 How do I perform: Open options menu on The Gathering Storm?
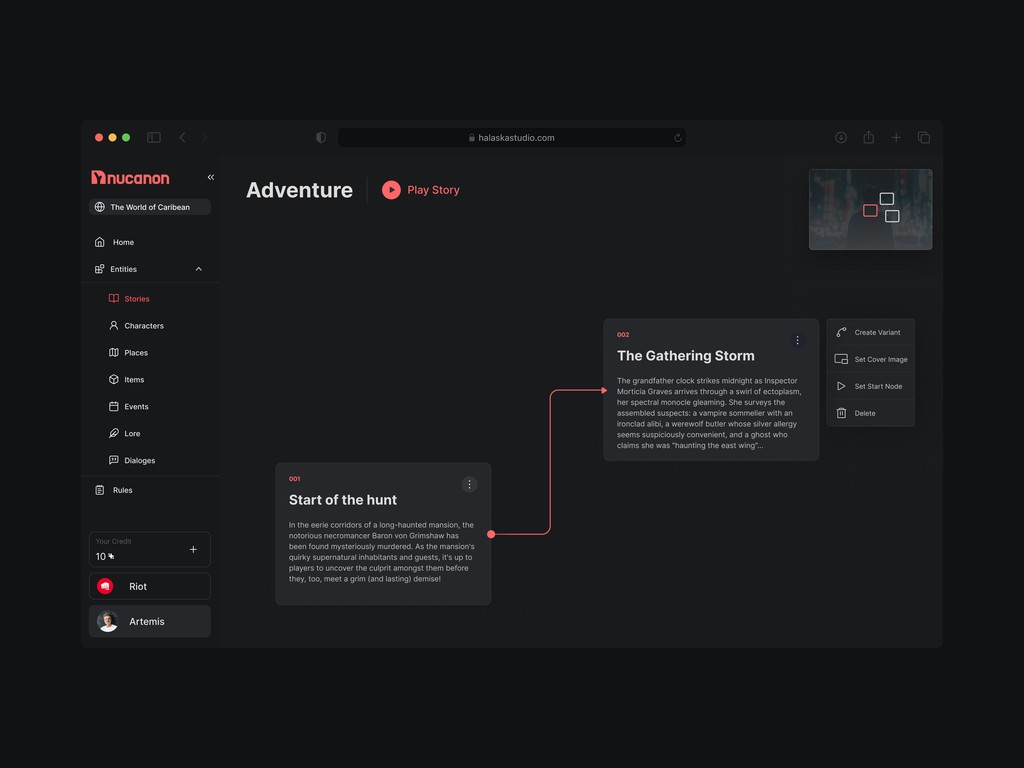coord(797,340)
